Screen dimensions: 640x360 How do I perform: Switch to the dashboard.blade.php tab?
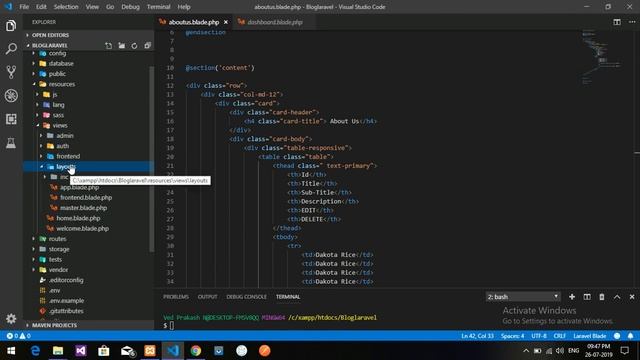pos(275,22)
